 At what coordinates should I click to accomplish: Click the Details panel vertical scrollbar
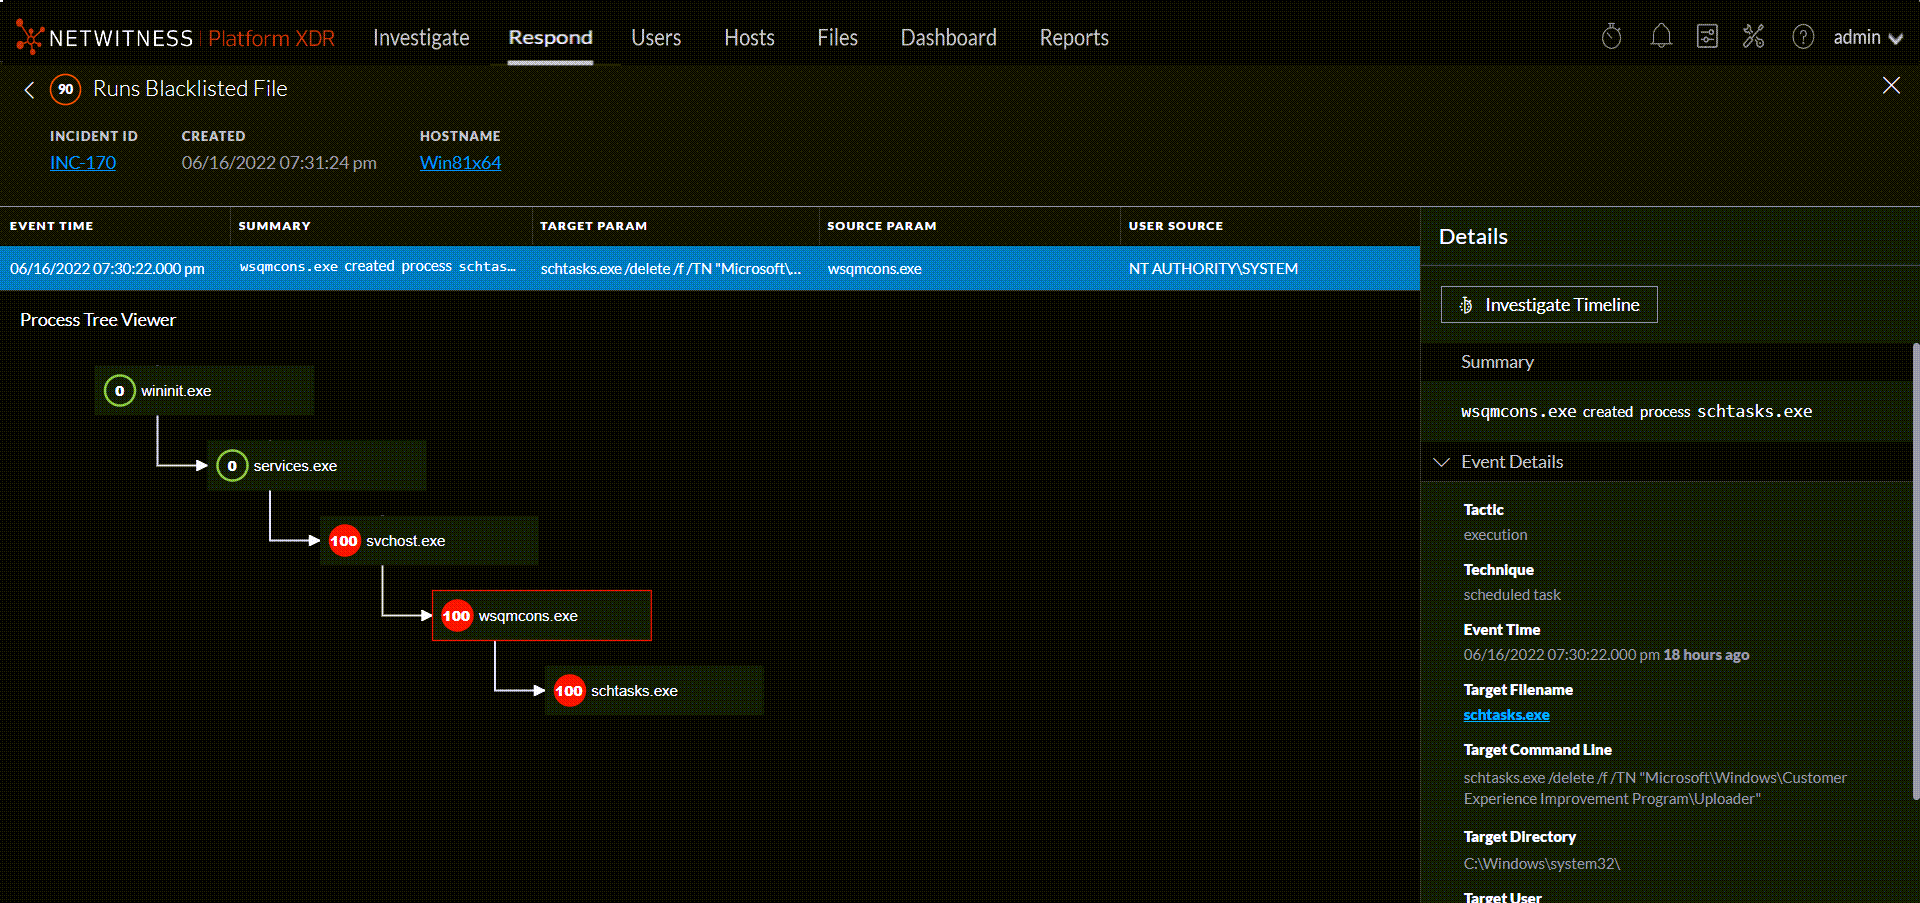[1915, 570]
